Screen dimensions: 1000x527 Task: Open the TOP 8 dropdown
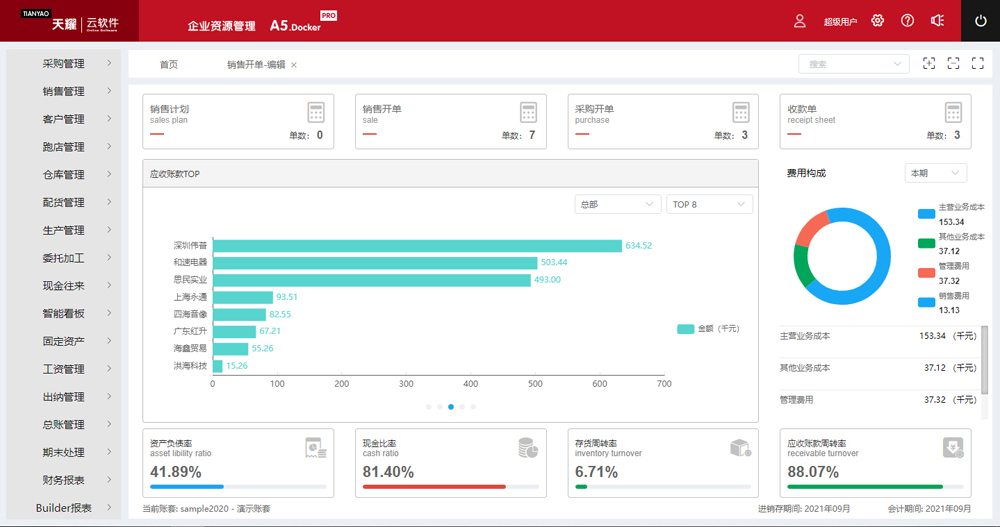(709, 204)
